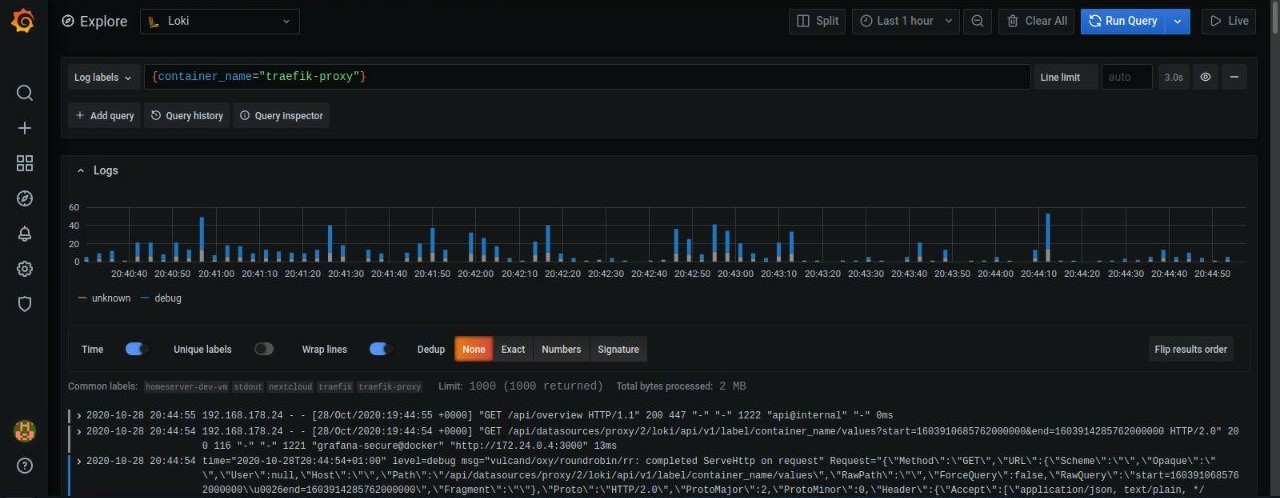Viewport: 1280px width, 498px height.
Task: Open the Create plus icon in sidebar
Action: [25, 128]
